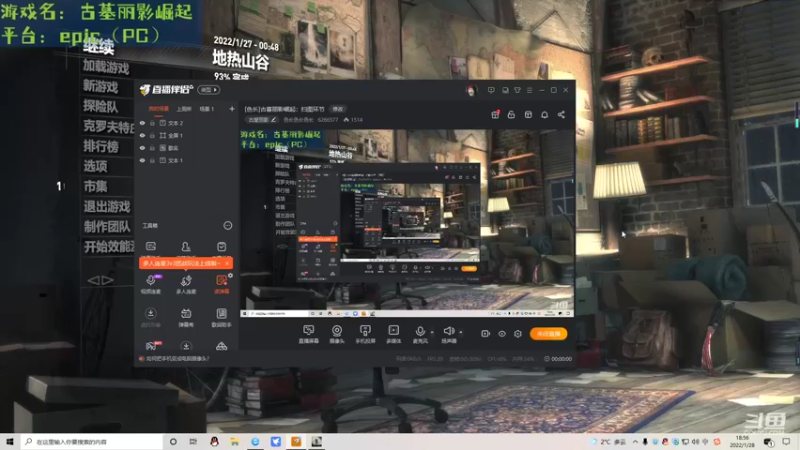Open the video link-mic tool
Viewport: 800px width, 450px height.
[151, 284]
